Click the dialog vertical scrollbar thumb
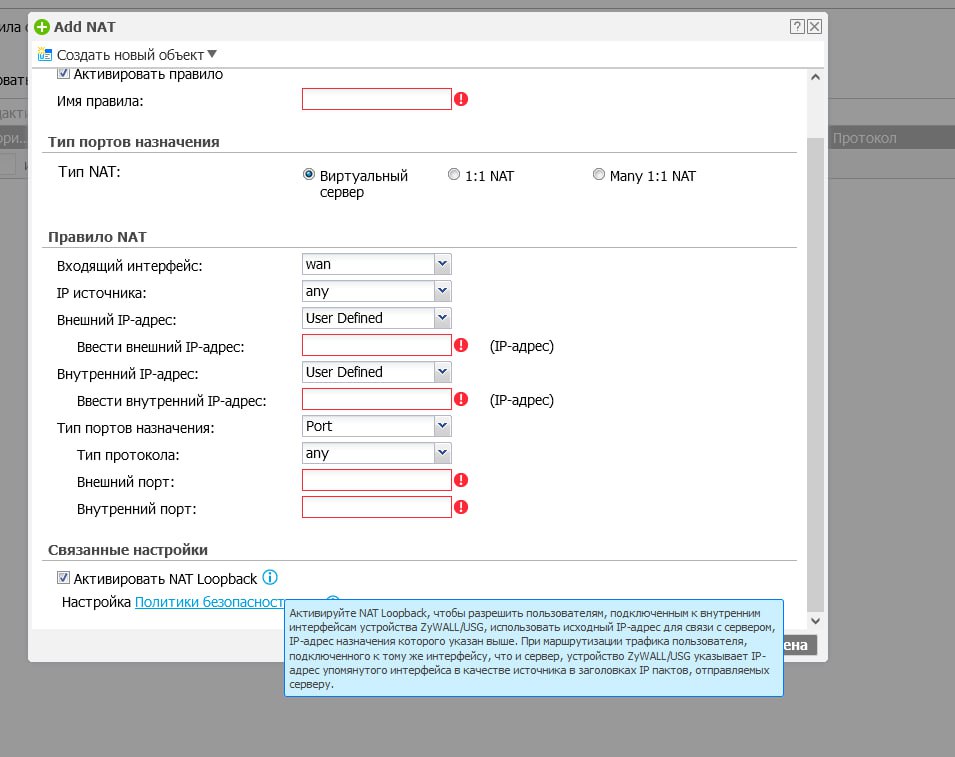 pos(816,375)
